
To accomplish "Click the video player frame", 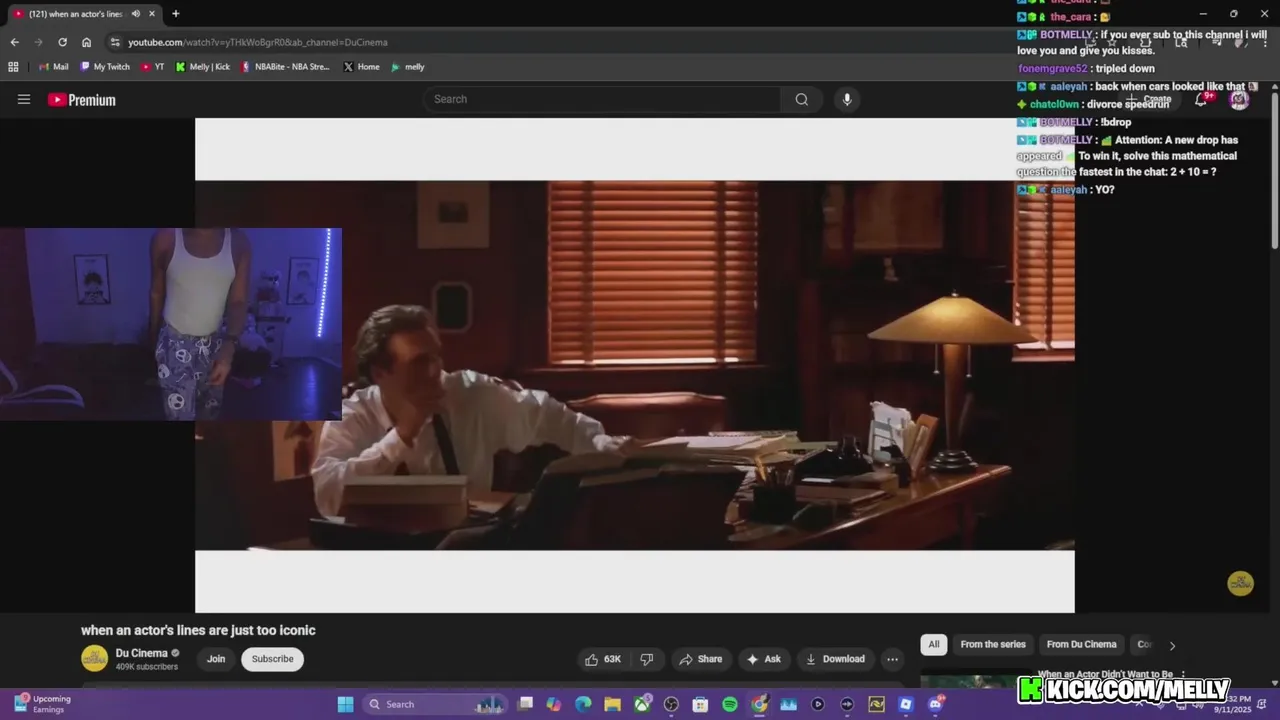I will coord(635,365).
